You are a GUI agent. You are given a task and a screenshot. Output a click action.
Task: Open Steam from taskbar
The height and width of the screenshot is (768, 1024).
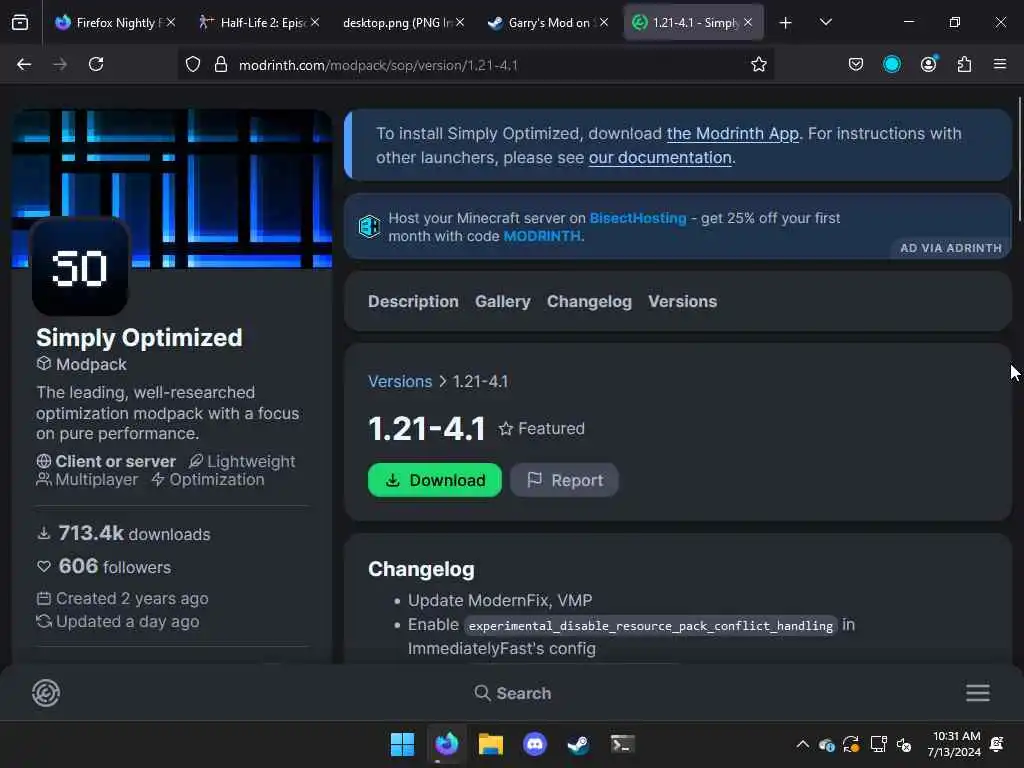(x=579, y=744)
